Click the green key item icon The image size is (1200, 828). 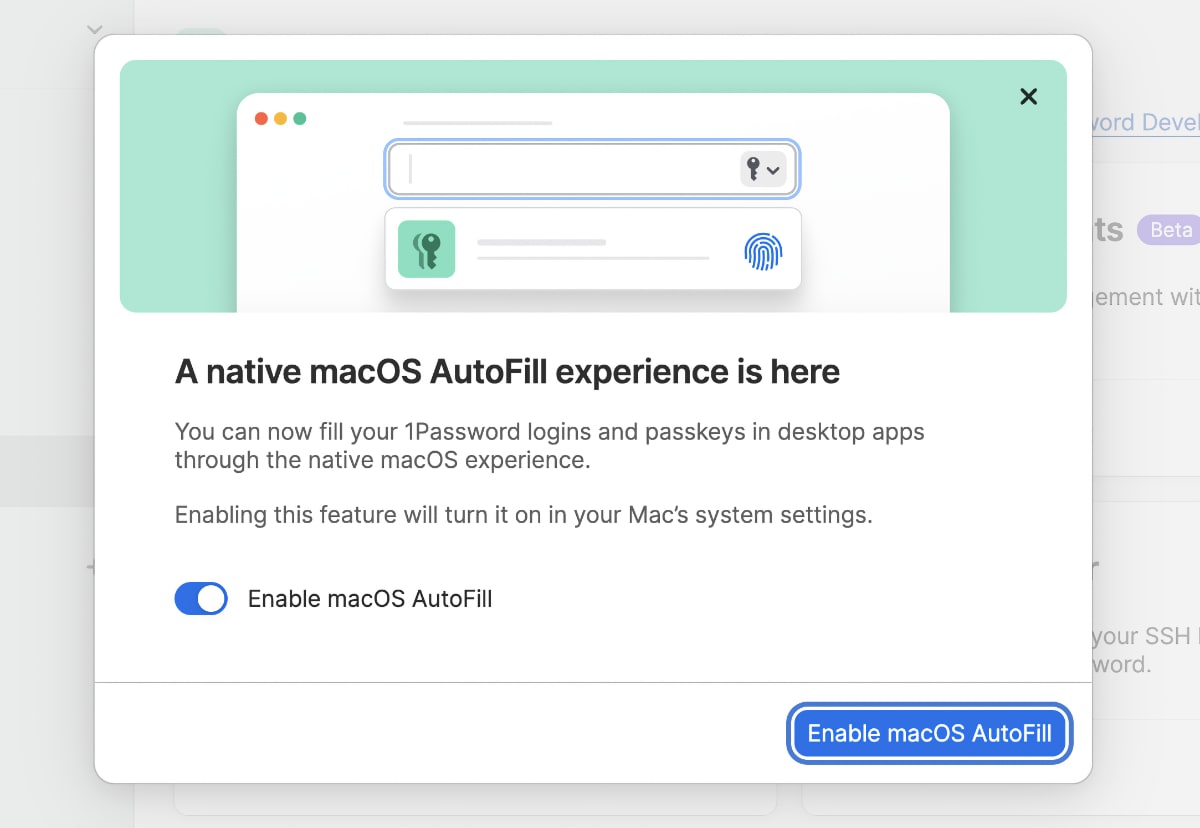pos(426,249)
